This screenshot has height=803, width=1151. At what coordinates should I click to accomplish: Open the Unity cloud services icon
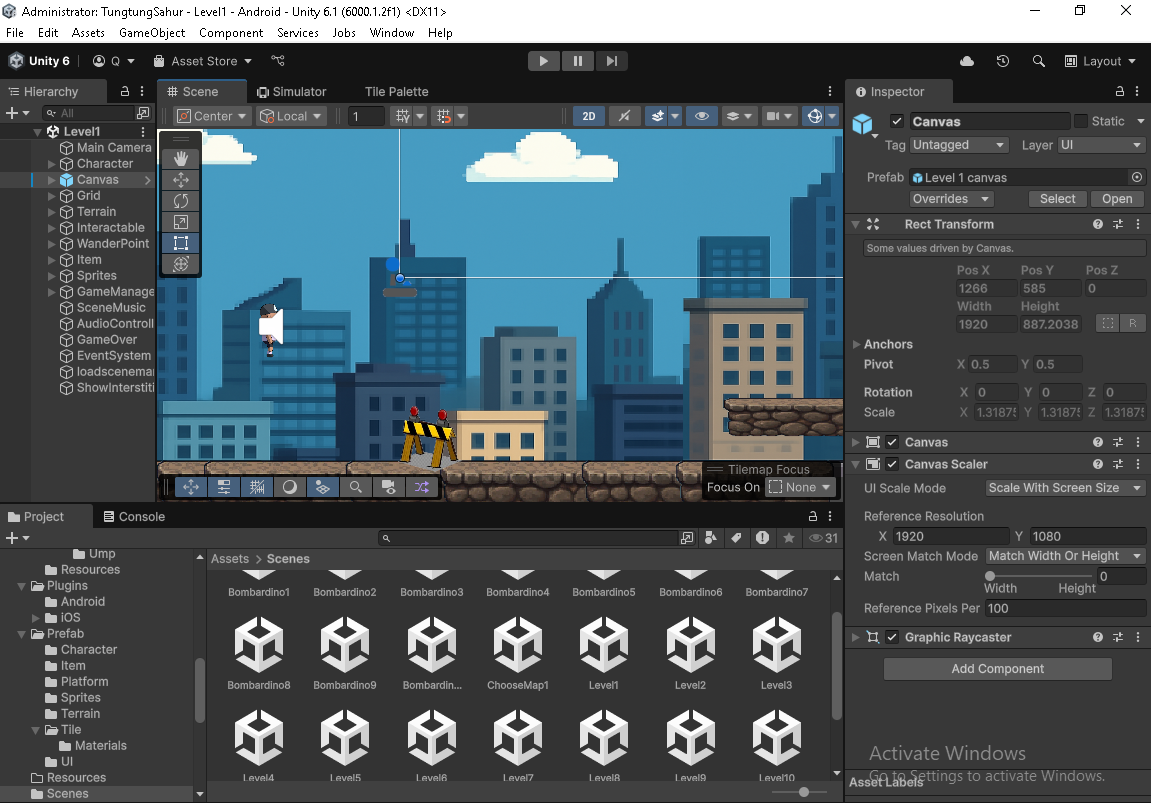(966, 61)
